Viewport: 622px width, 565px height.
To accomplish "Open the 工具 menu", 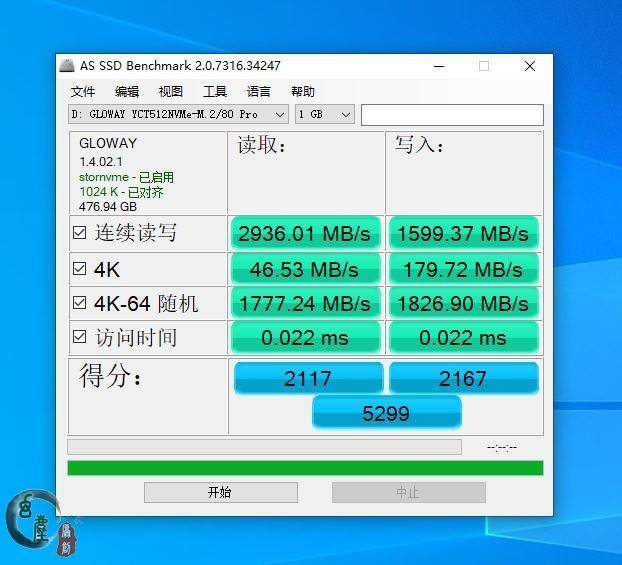I will click(215, 92).
